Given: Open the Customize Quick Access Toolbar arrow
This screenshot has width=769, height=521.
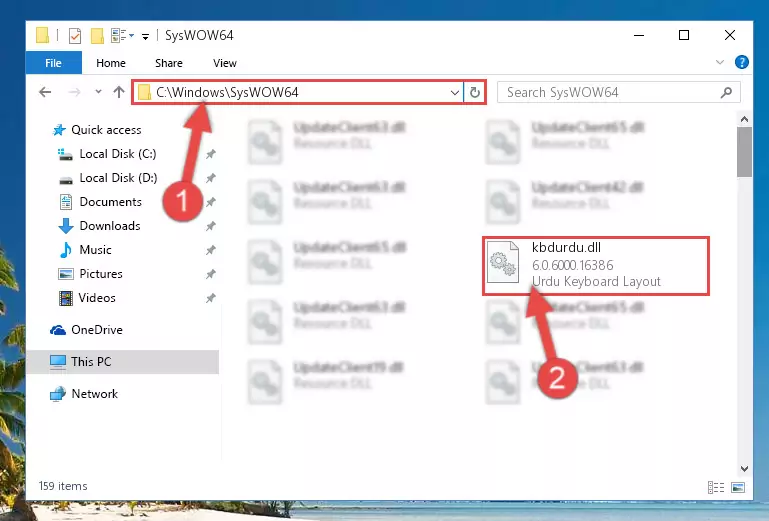Looking at the screenshot, I should (145, 36).
